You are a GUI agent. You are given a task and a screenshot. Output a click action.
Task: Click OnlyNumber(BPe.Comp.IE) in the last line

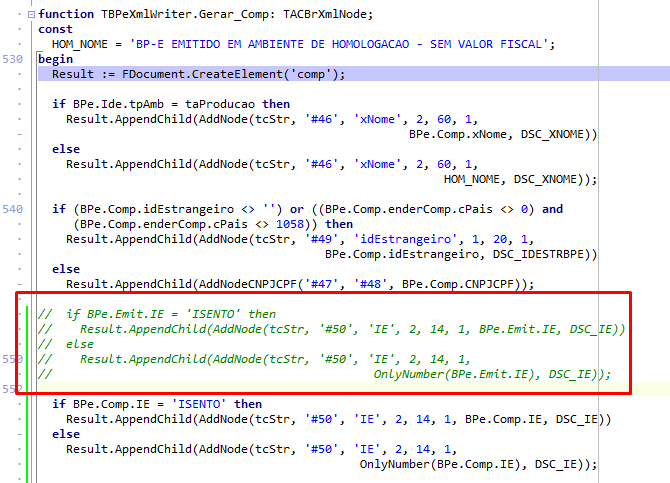[440, 464]
